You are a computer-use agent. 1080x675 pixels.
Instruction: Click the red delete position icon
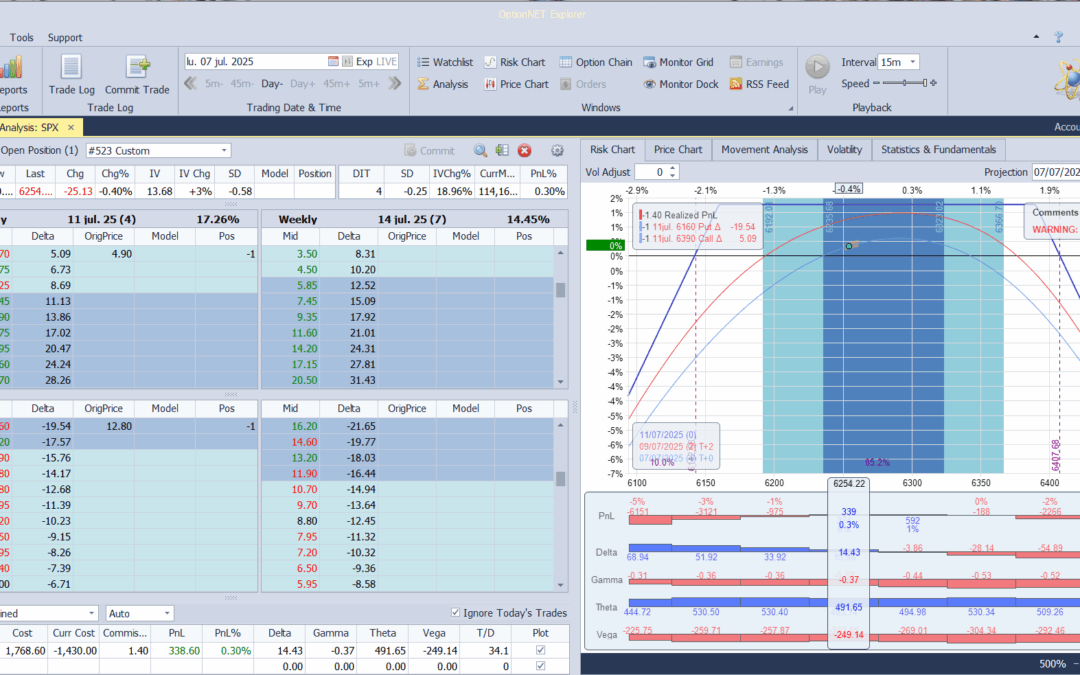(x=524, y=150)
